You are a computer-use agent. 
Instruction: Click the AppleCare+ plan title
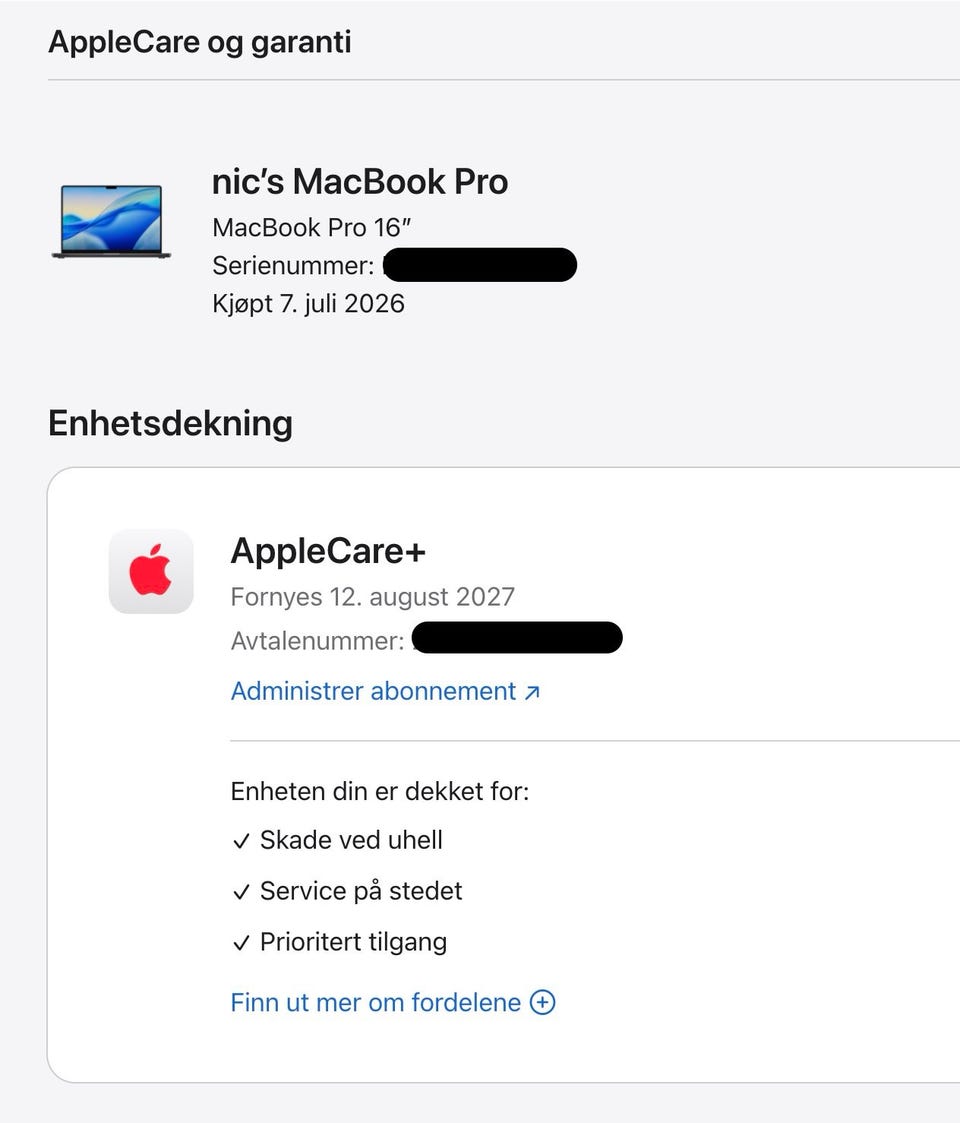(x=328, y=551)
